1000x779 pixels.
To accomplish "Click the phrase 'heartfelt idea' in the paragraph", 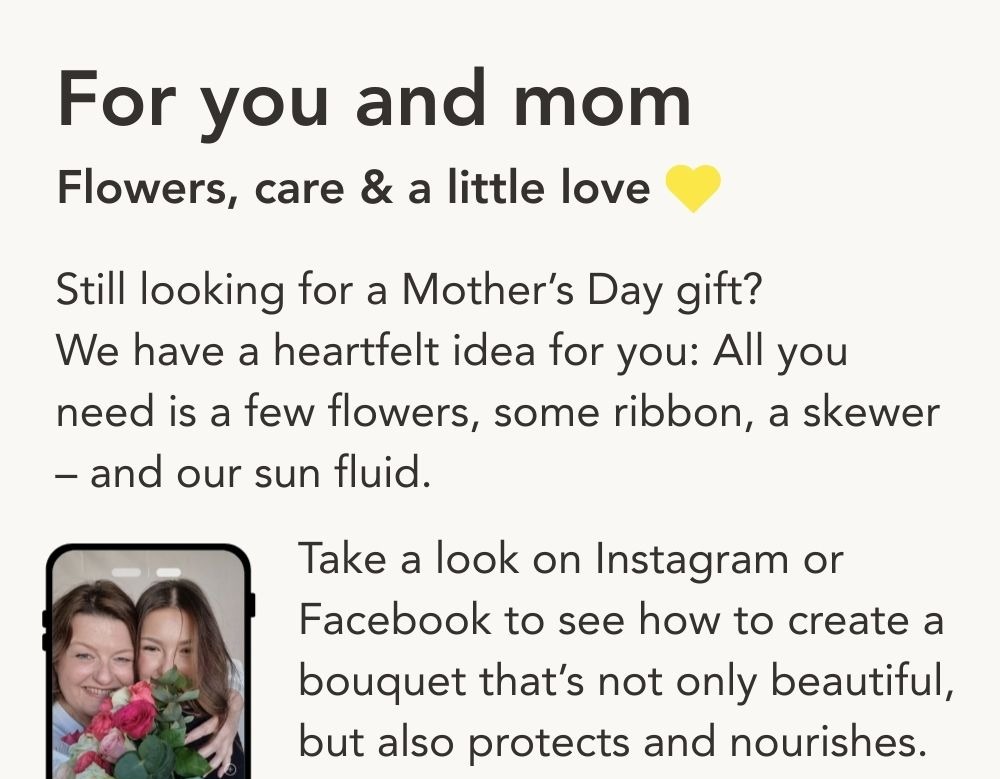I will [x=404, y=351].
